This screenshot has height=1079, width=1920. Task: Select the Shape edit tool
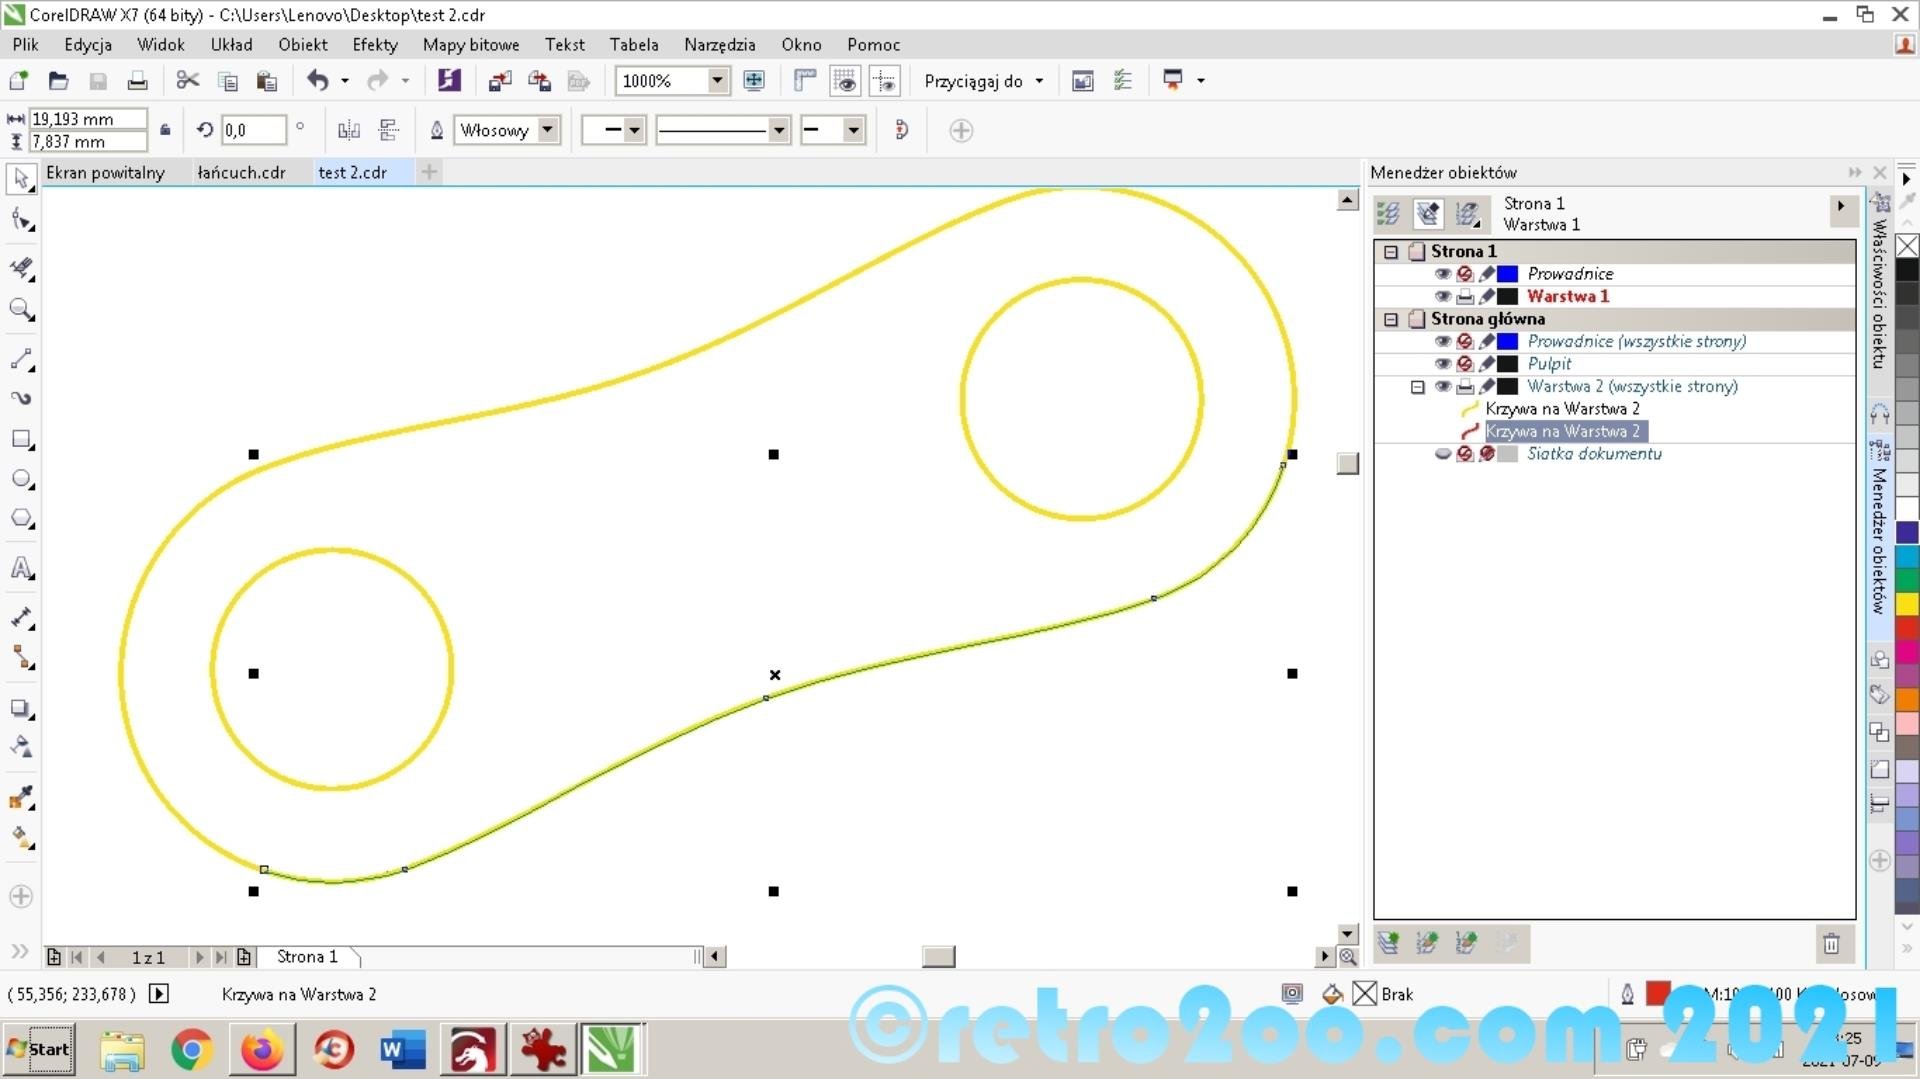click(21, 220)
